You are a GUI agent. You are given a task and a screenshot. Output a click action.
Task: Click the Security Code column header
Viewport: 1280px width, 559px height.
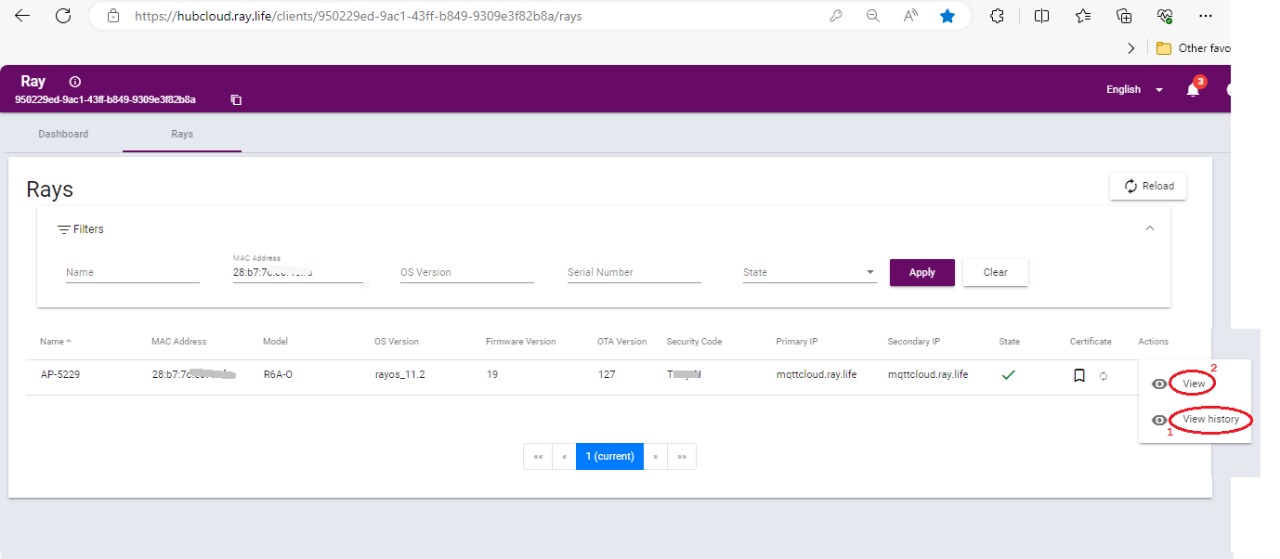(694, 342)
